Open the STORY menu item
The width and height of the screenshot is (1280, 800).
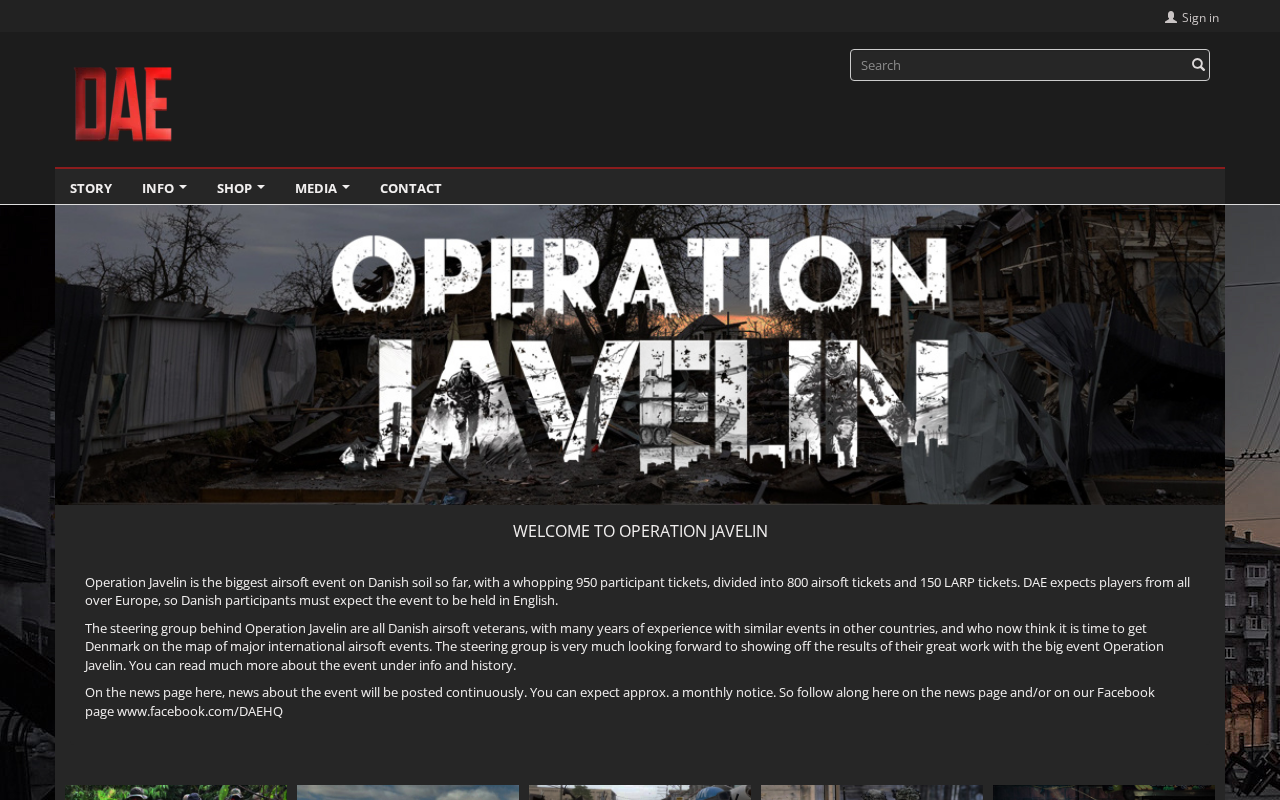click(91, 188)
